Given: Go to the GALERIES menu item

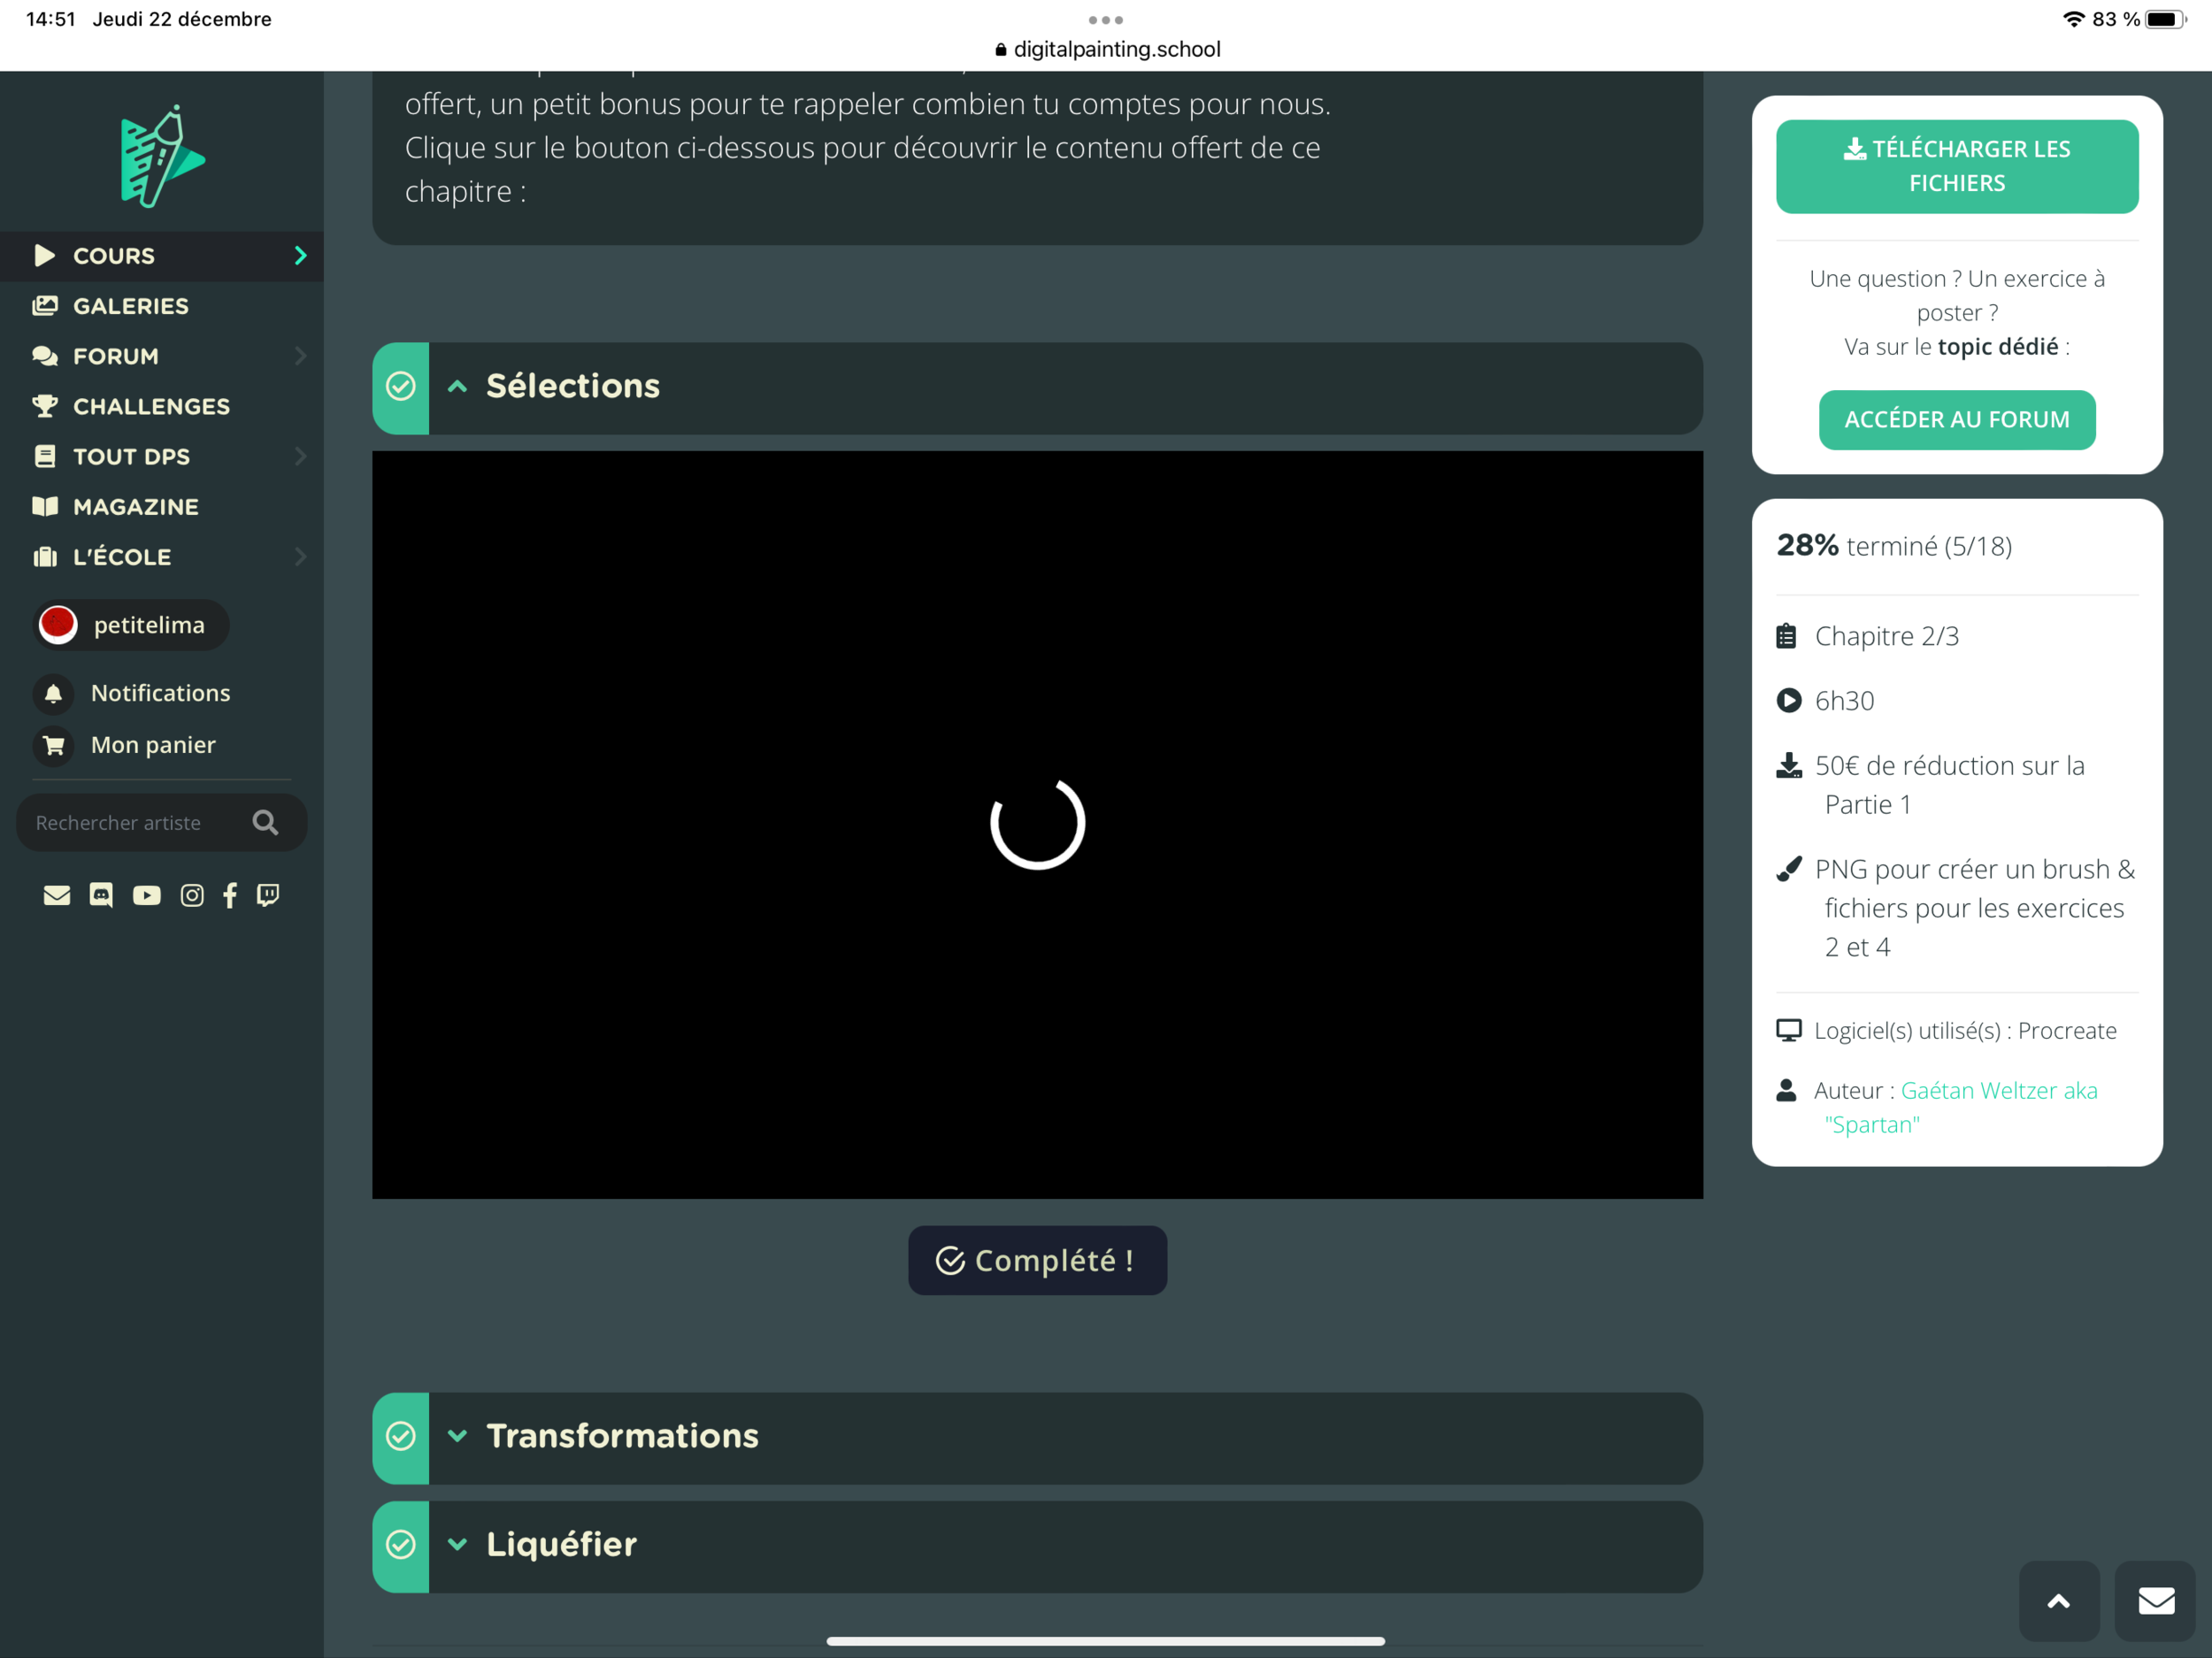Looking at the screenshot, I should pos(130,306).
